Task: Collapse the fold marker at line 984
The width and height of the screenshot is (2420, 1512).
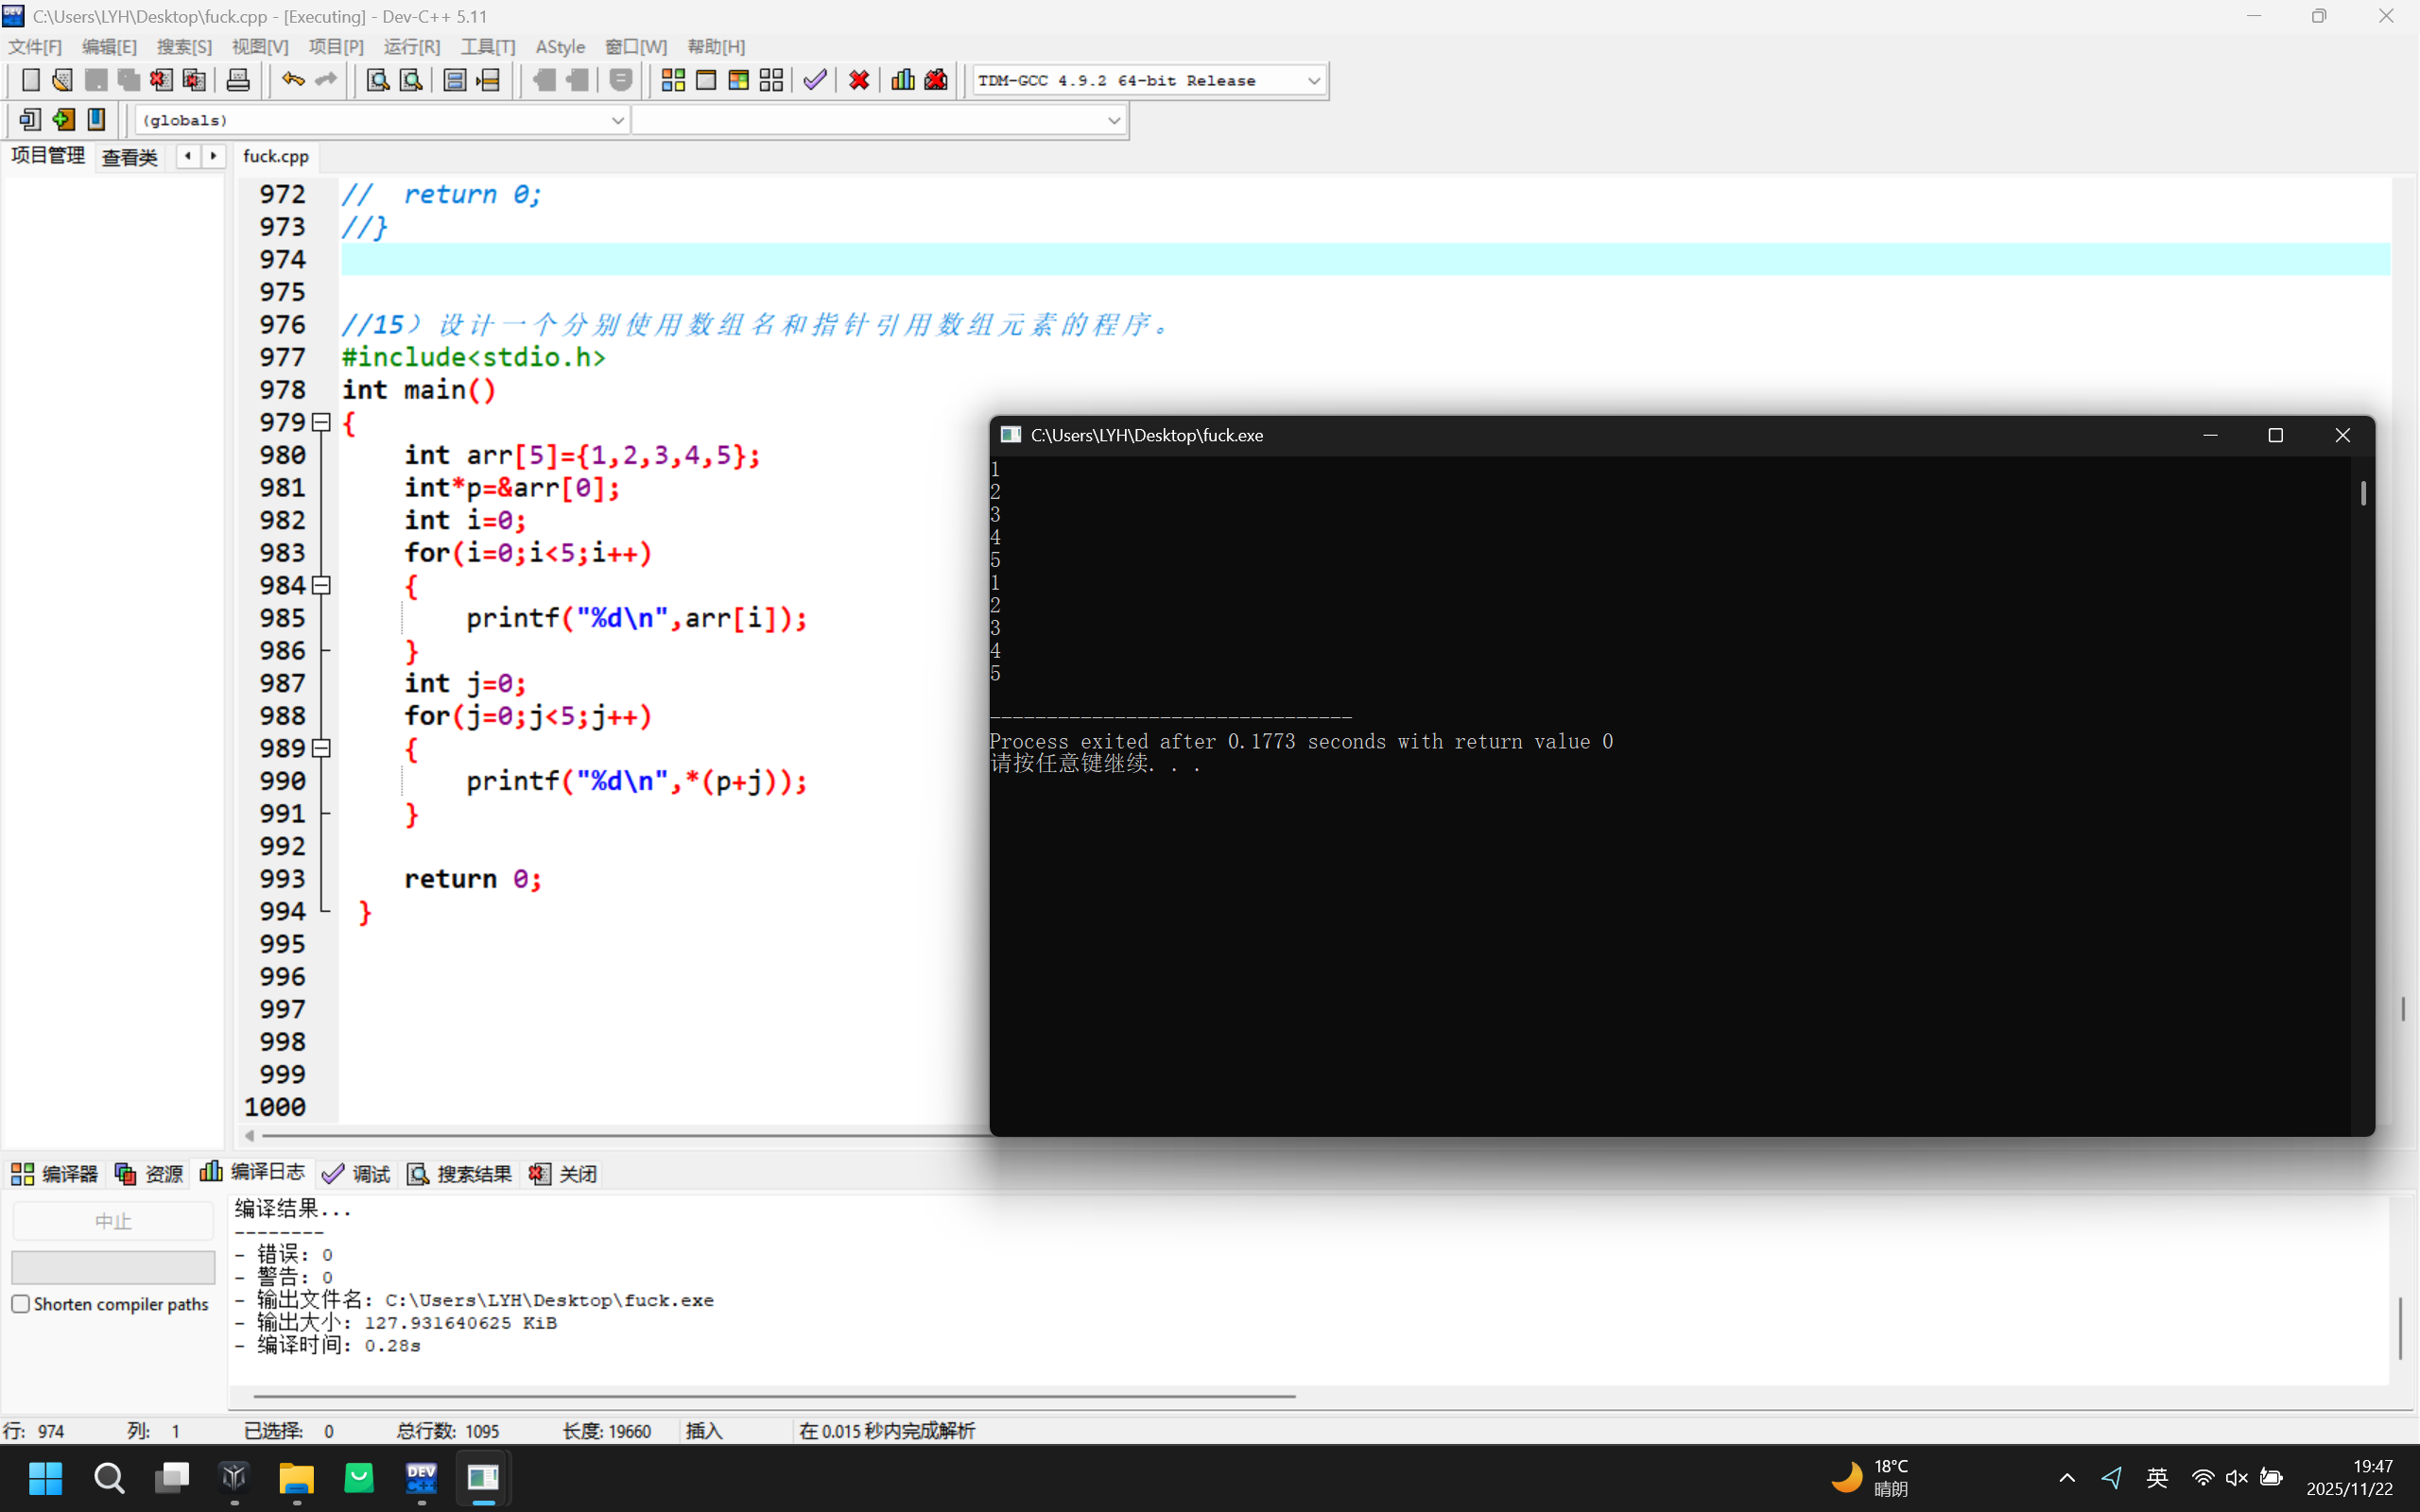Action: coord(321,586)
